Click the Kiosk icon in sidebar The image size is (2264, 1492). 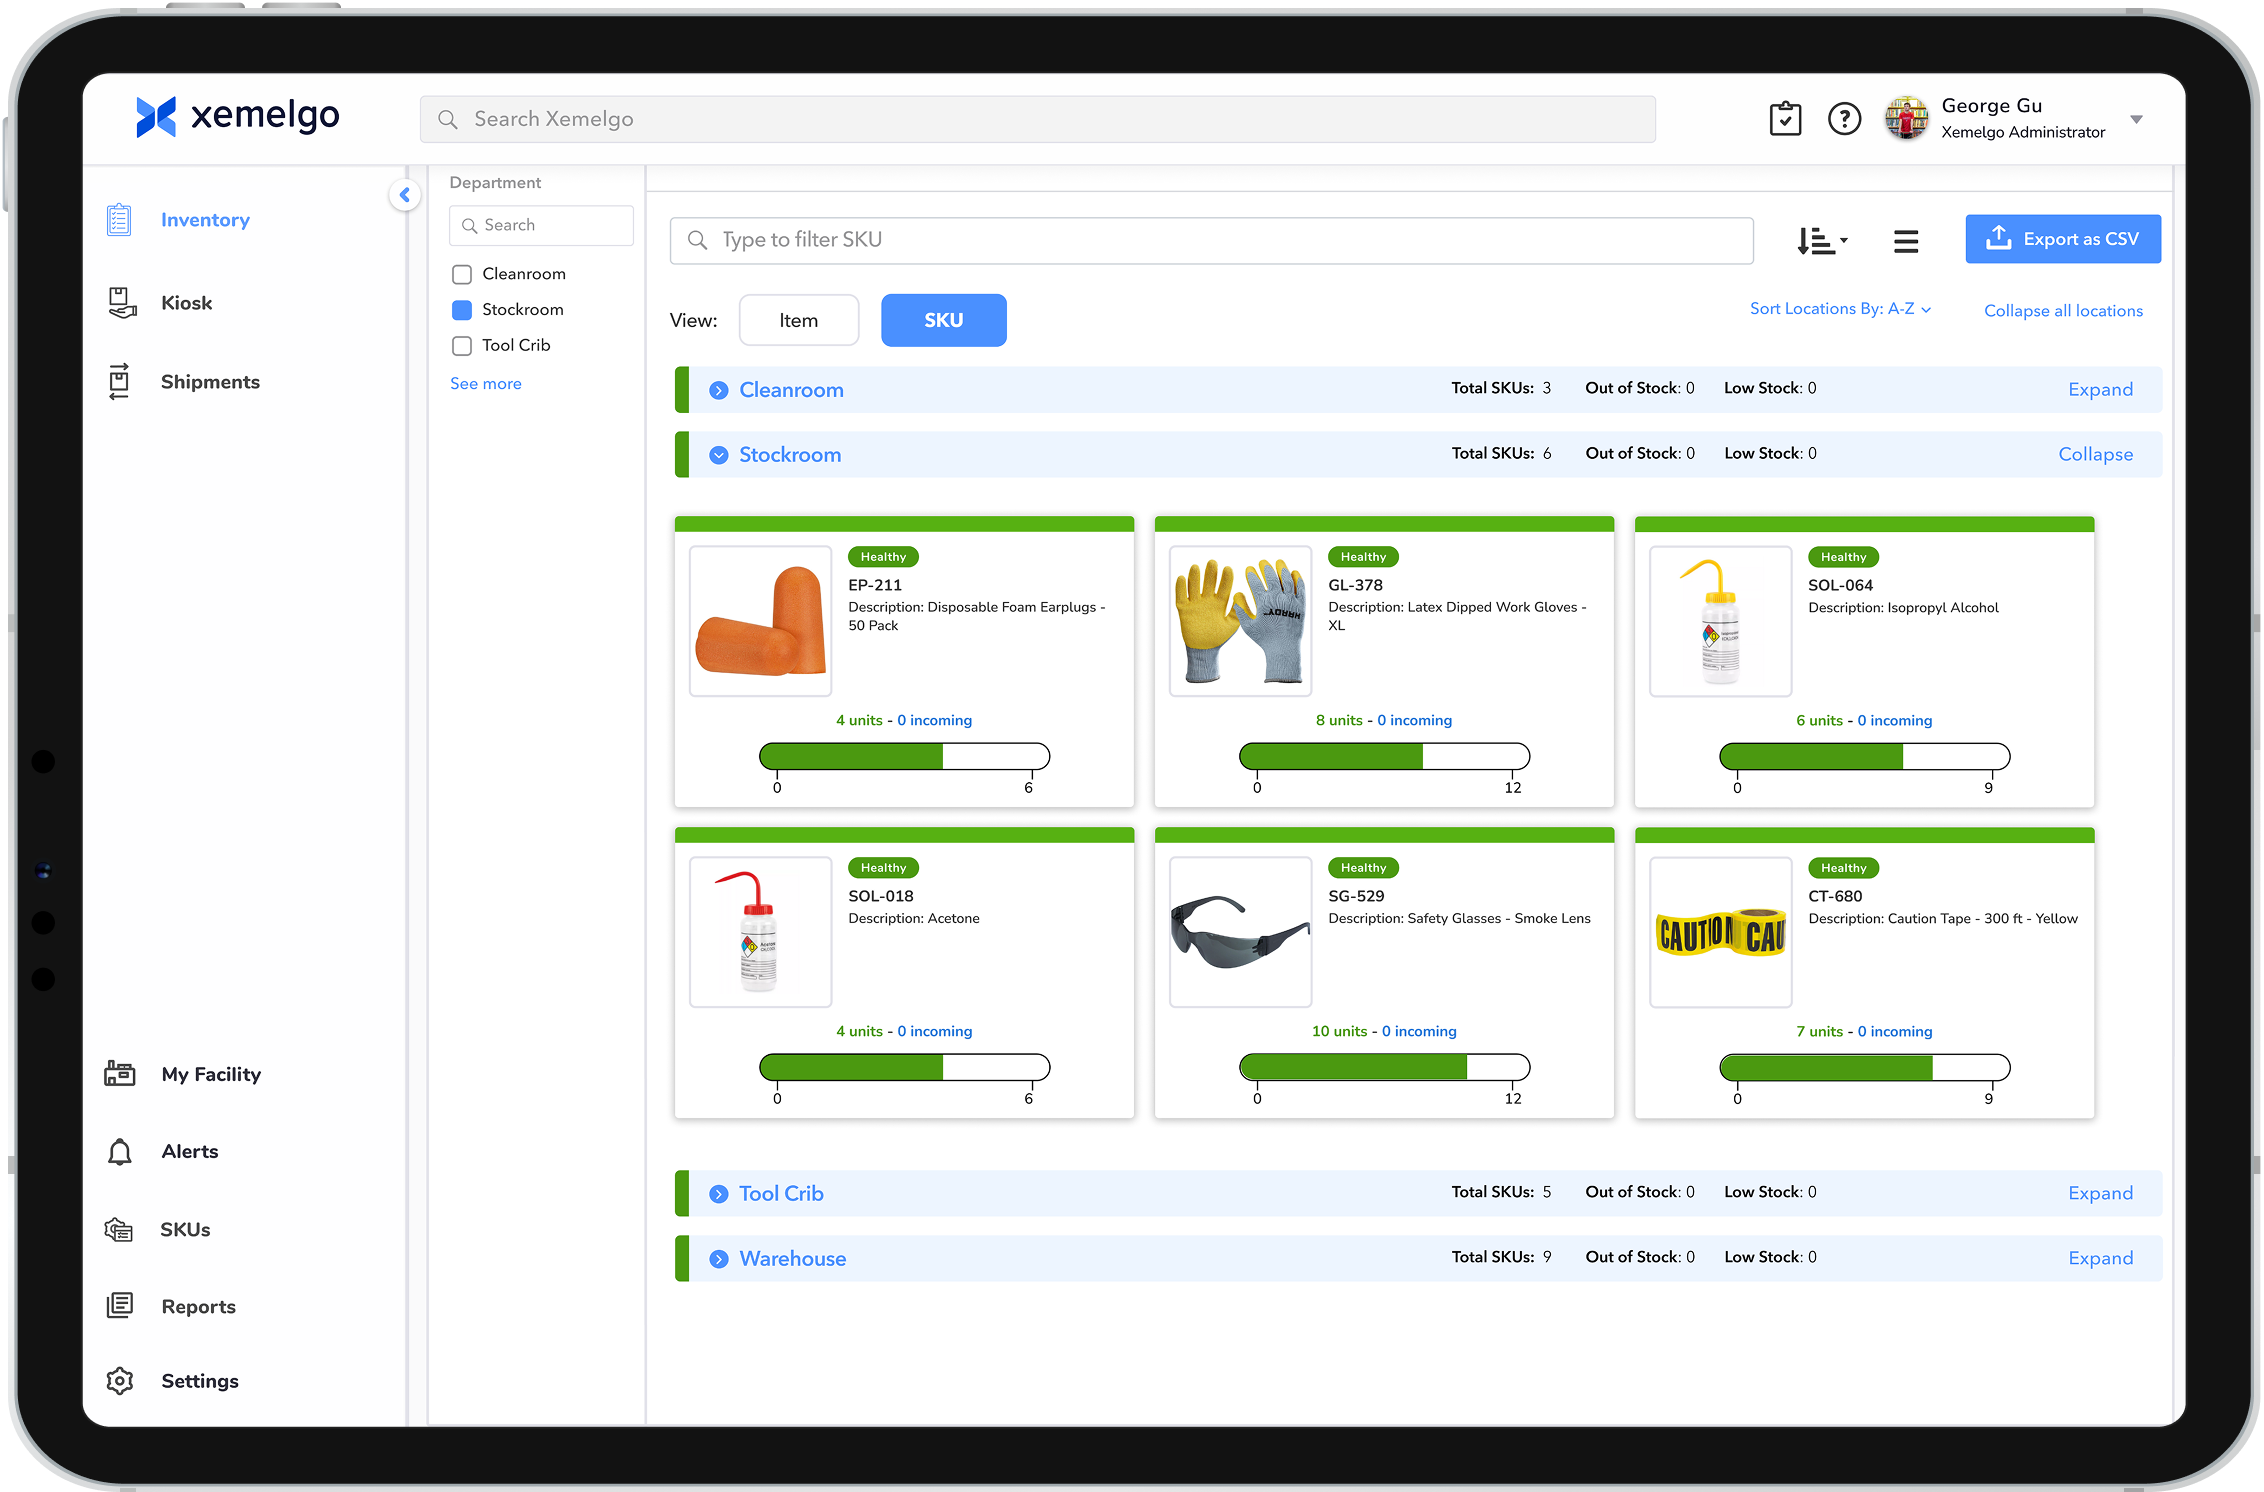(x=121, y=303)
